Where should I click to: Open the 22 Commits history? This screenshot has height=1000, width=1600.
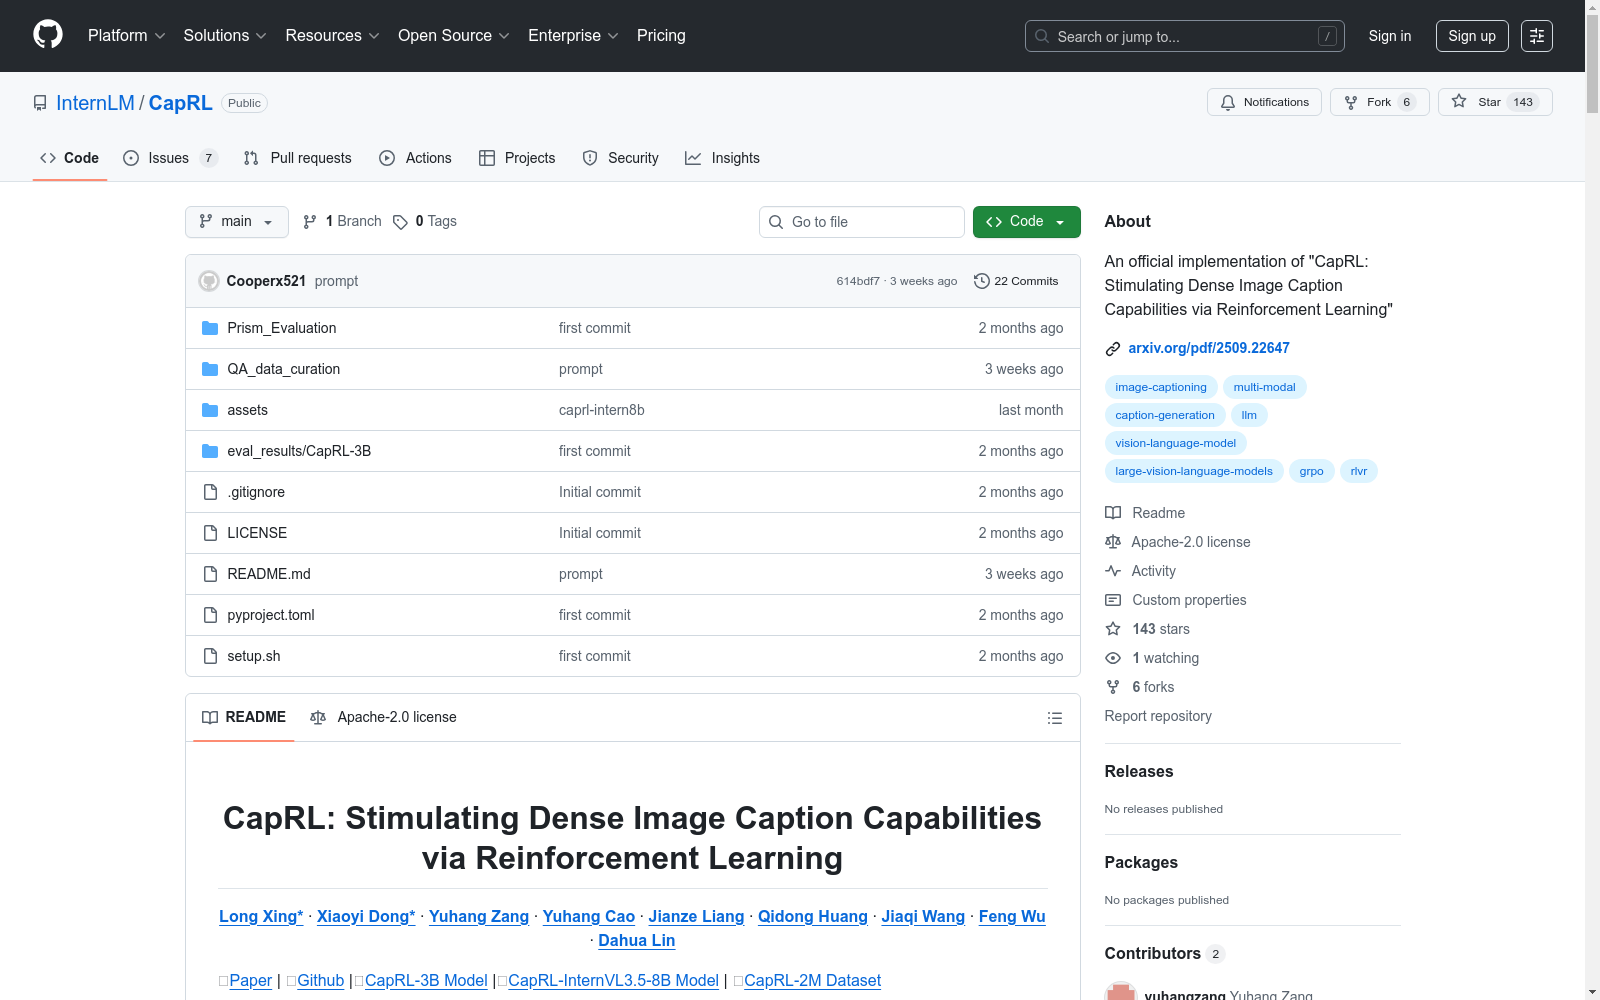1016,281
